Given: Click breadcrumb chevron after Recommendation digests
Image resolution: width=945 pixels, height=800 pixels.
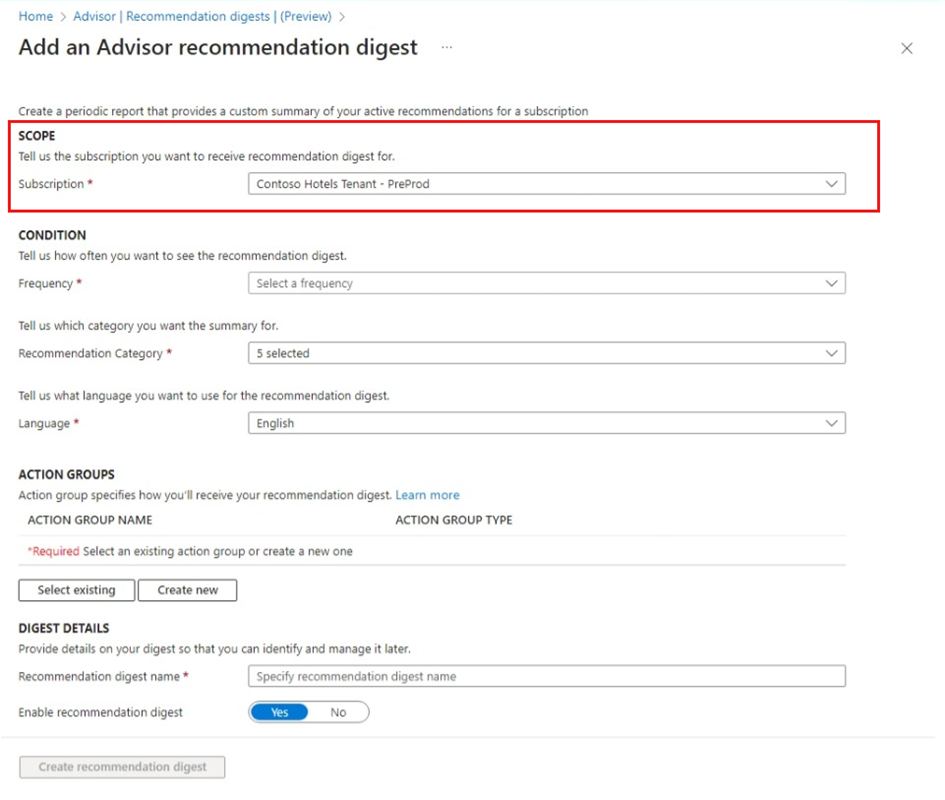Looking at the screenshot, I should pos(342,17).
